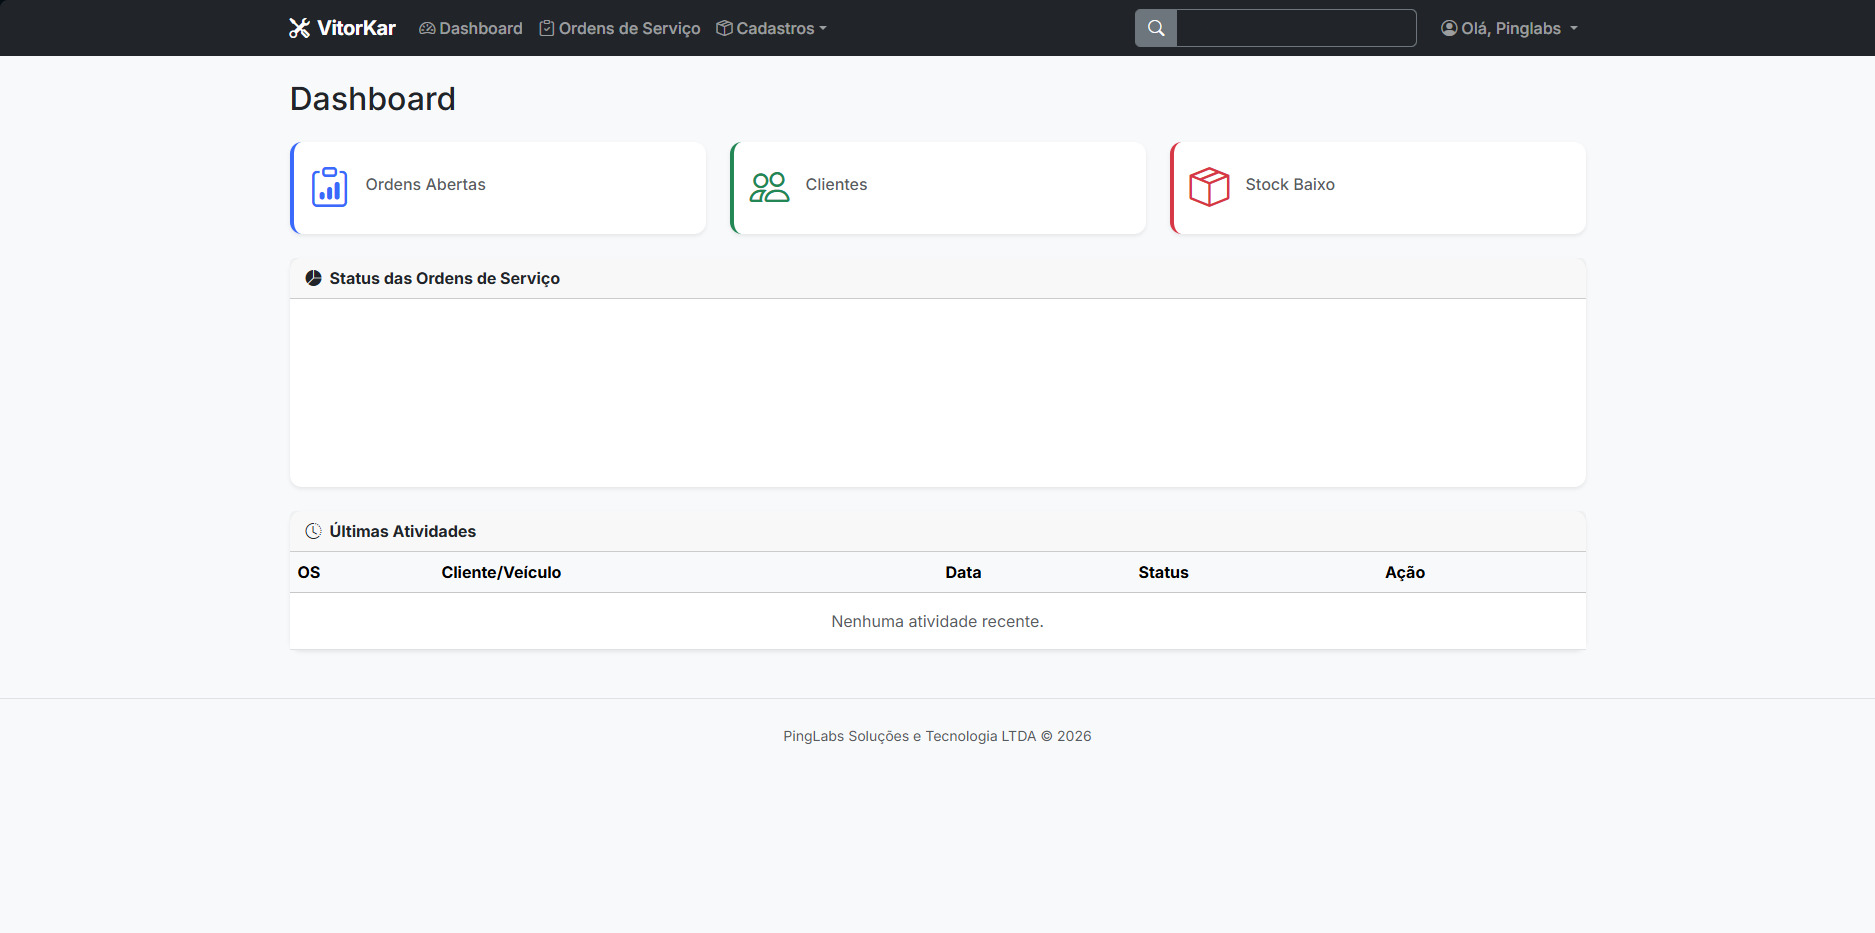This screenshot has height=933, width=1875.
Task: Click the magnifier search button
Action: (x=1155, y=28)
